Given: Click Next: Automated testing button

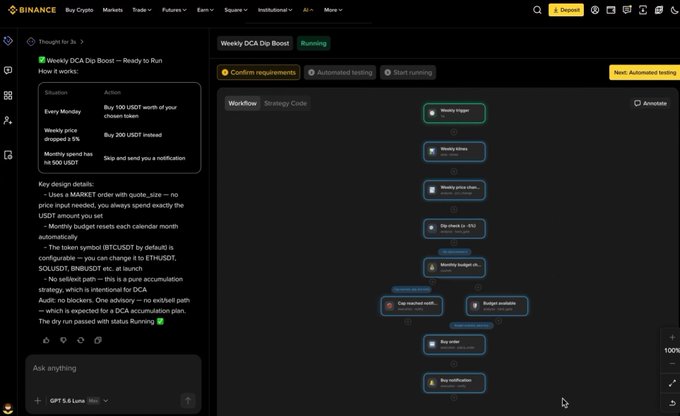Looking at the screenshot, I should point(644,72).
